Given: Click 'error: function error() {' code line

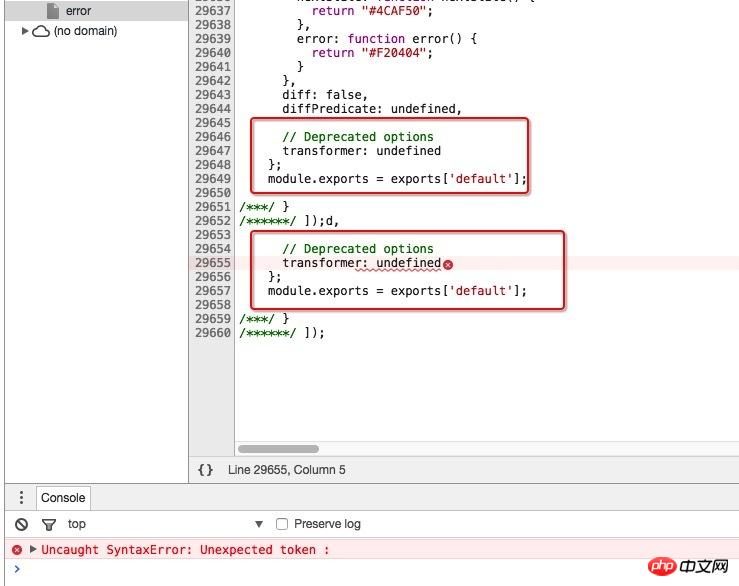Looking at the screenshot, I should [386, 39].
